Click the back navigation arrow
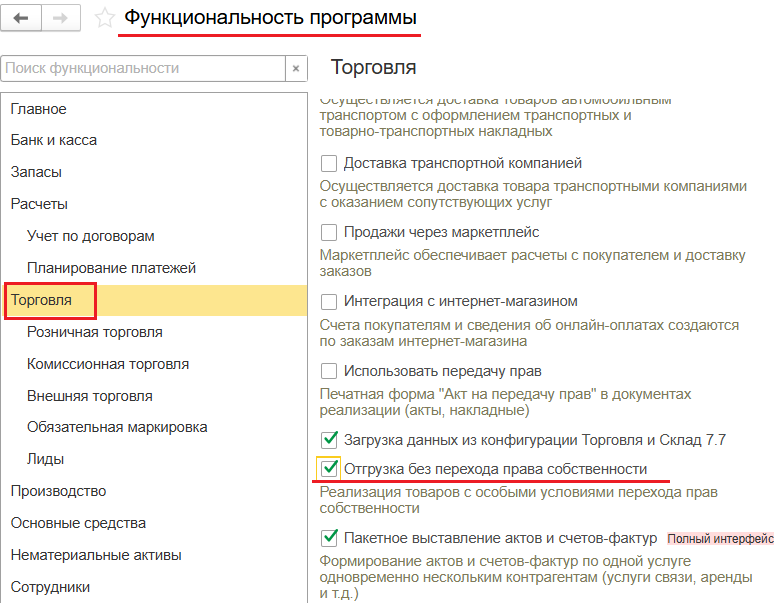778x603 pixels. [x=20, y=18]
